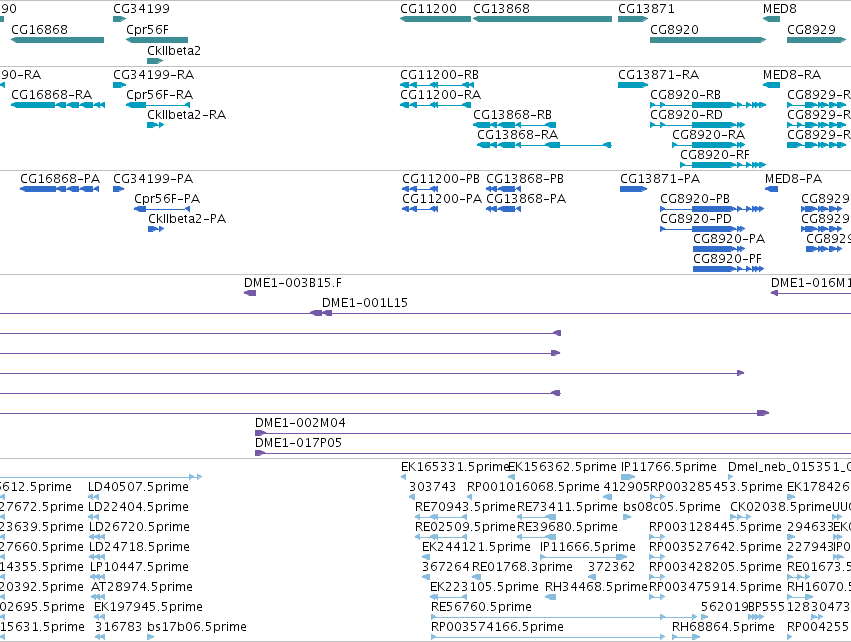Click the CG13871-PA protein label
Screen dimensions: 851x642
tap(660, 179)
